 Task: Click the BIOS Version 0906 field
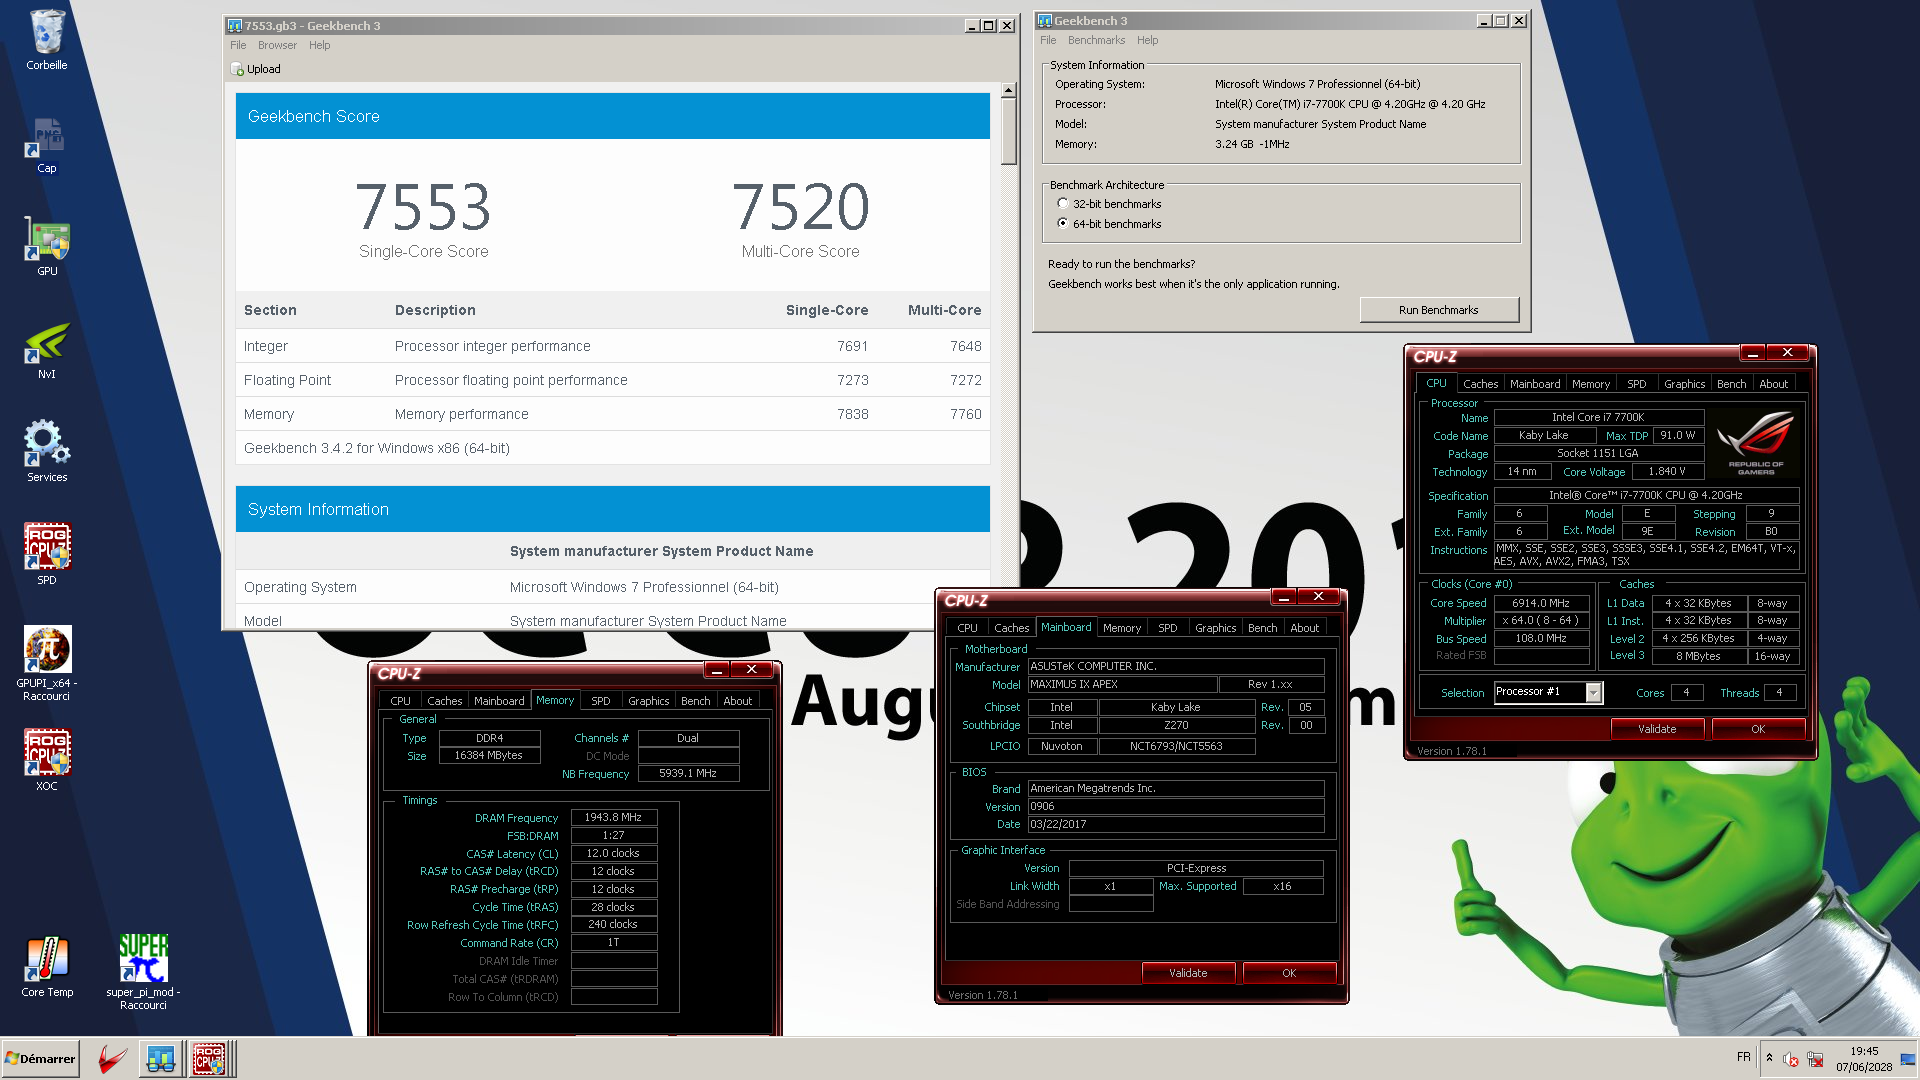point(1176,806)
